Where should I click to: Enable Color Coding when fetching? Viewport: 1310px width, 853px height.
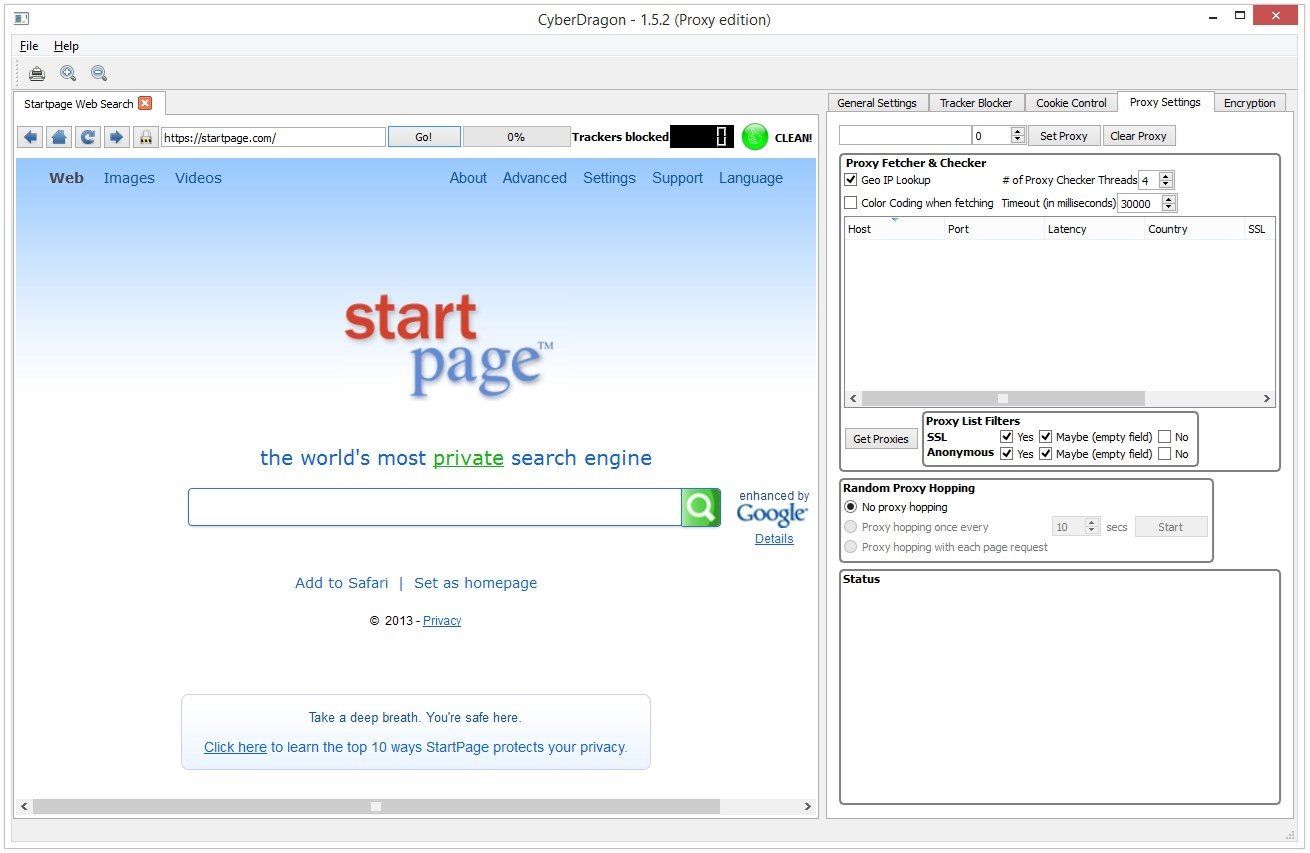click(851, 203)
